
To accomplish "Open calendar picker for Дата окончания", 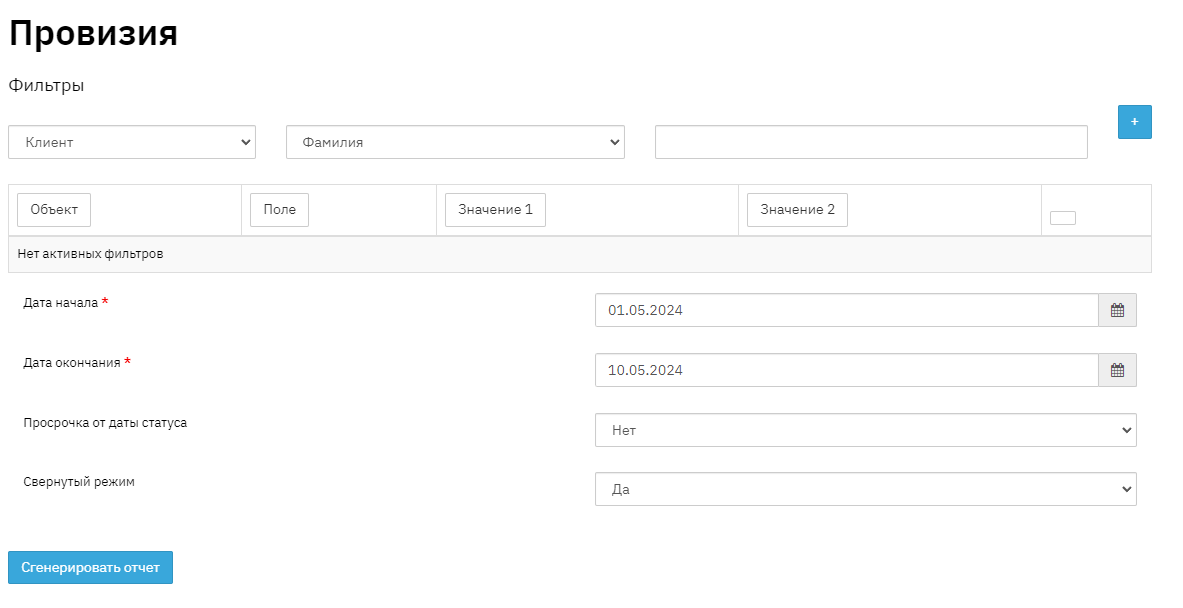I will [1117, 370].
